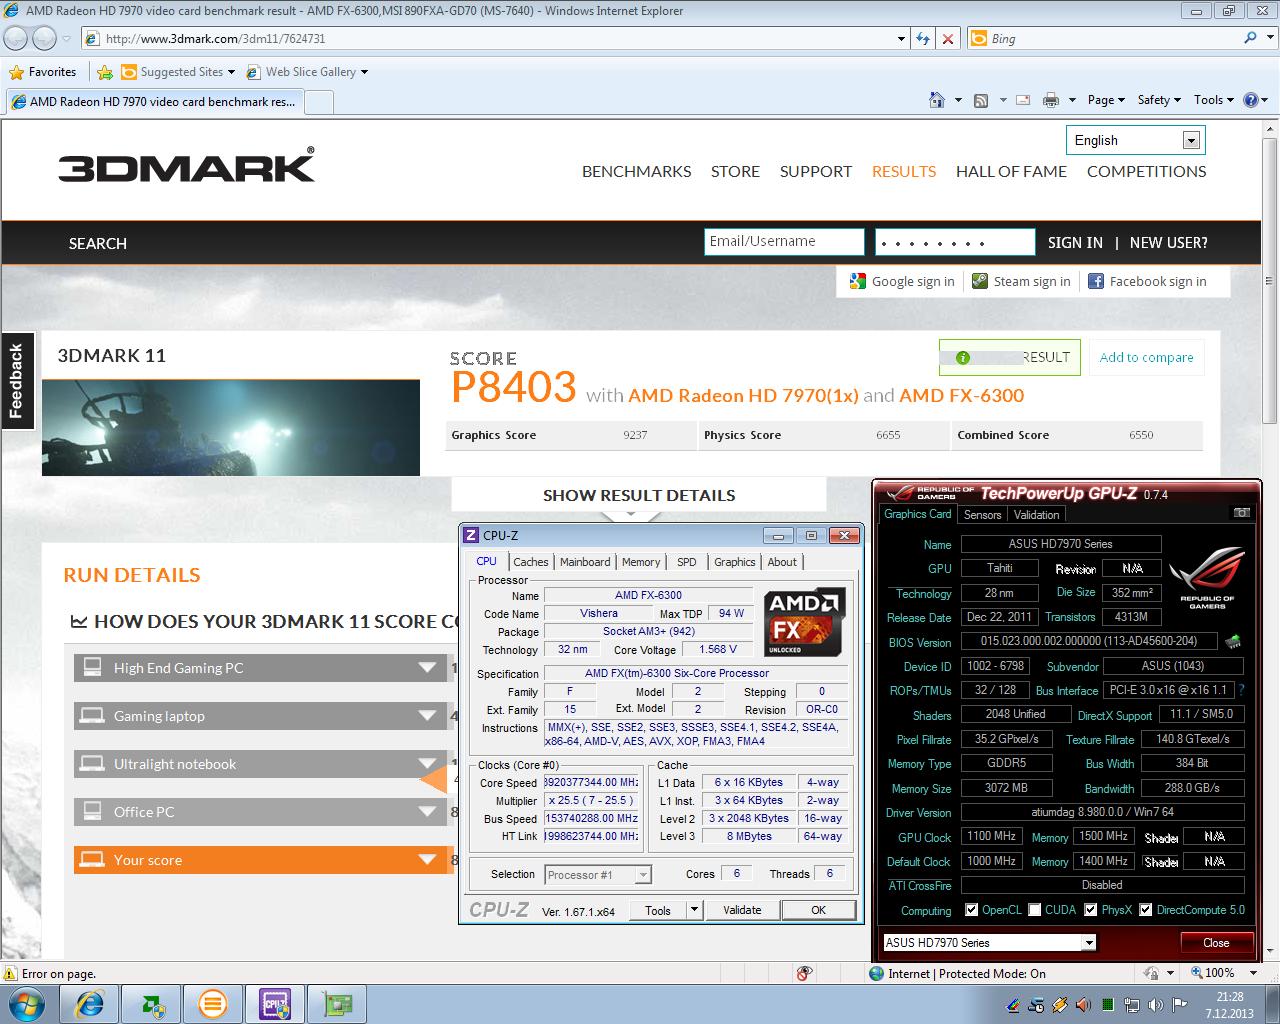Click the Bus Interface question mark in GPU-Z

coord(1242,690)
